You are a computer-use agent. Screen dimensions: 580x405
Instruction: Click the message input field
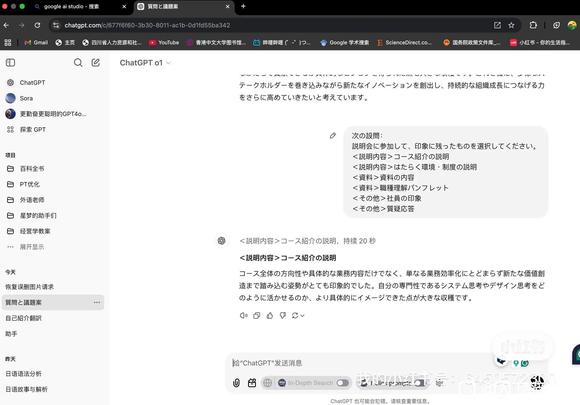pyautogui.click(x=362, y=363)
